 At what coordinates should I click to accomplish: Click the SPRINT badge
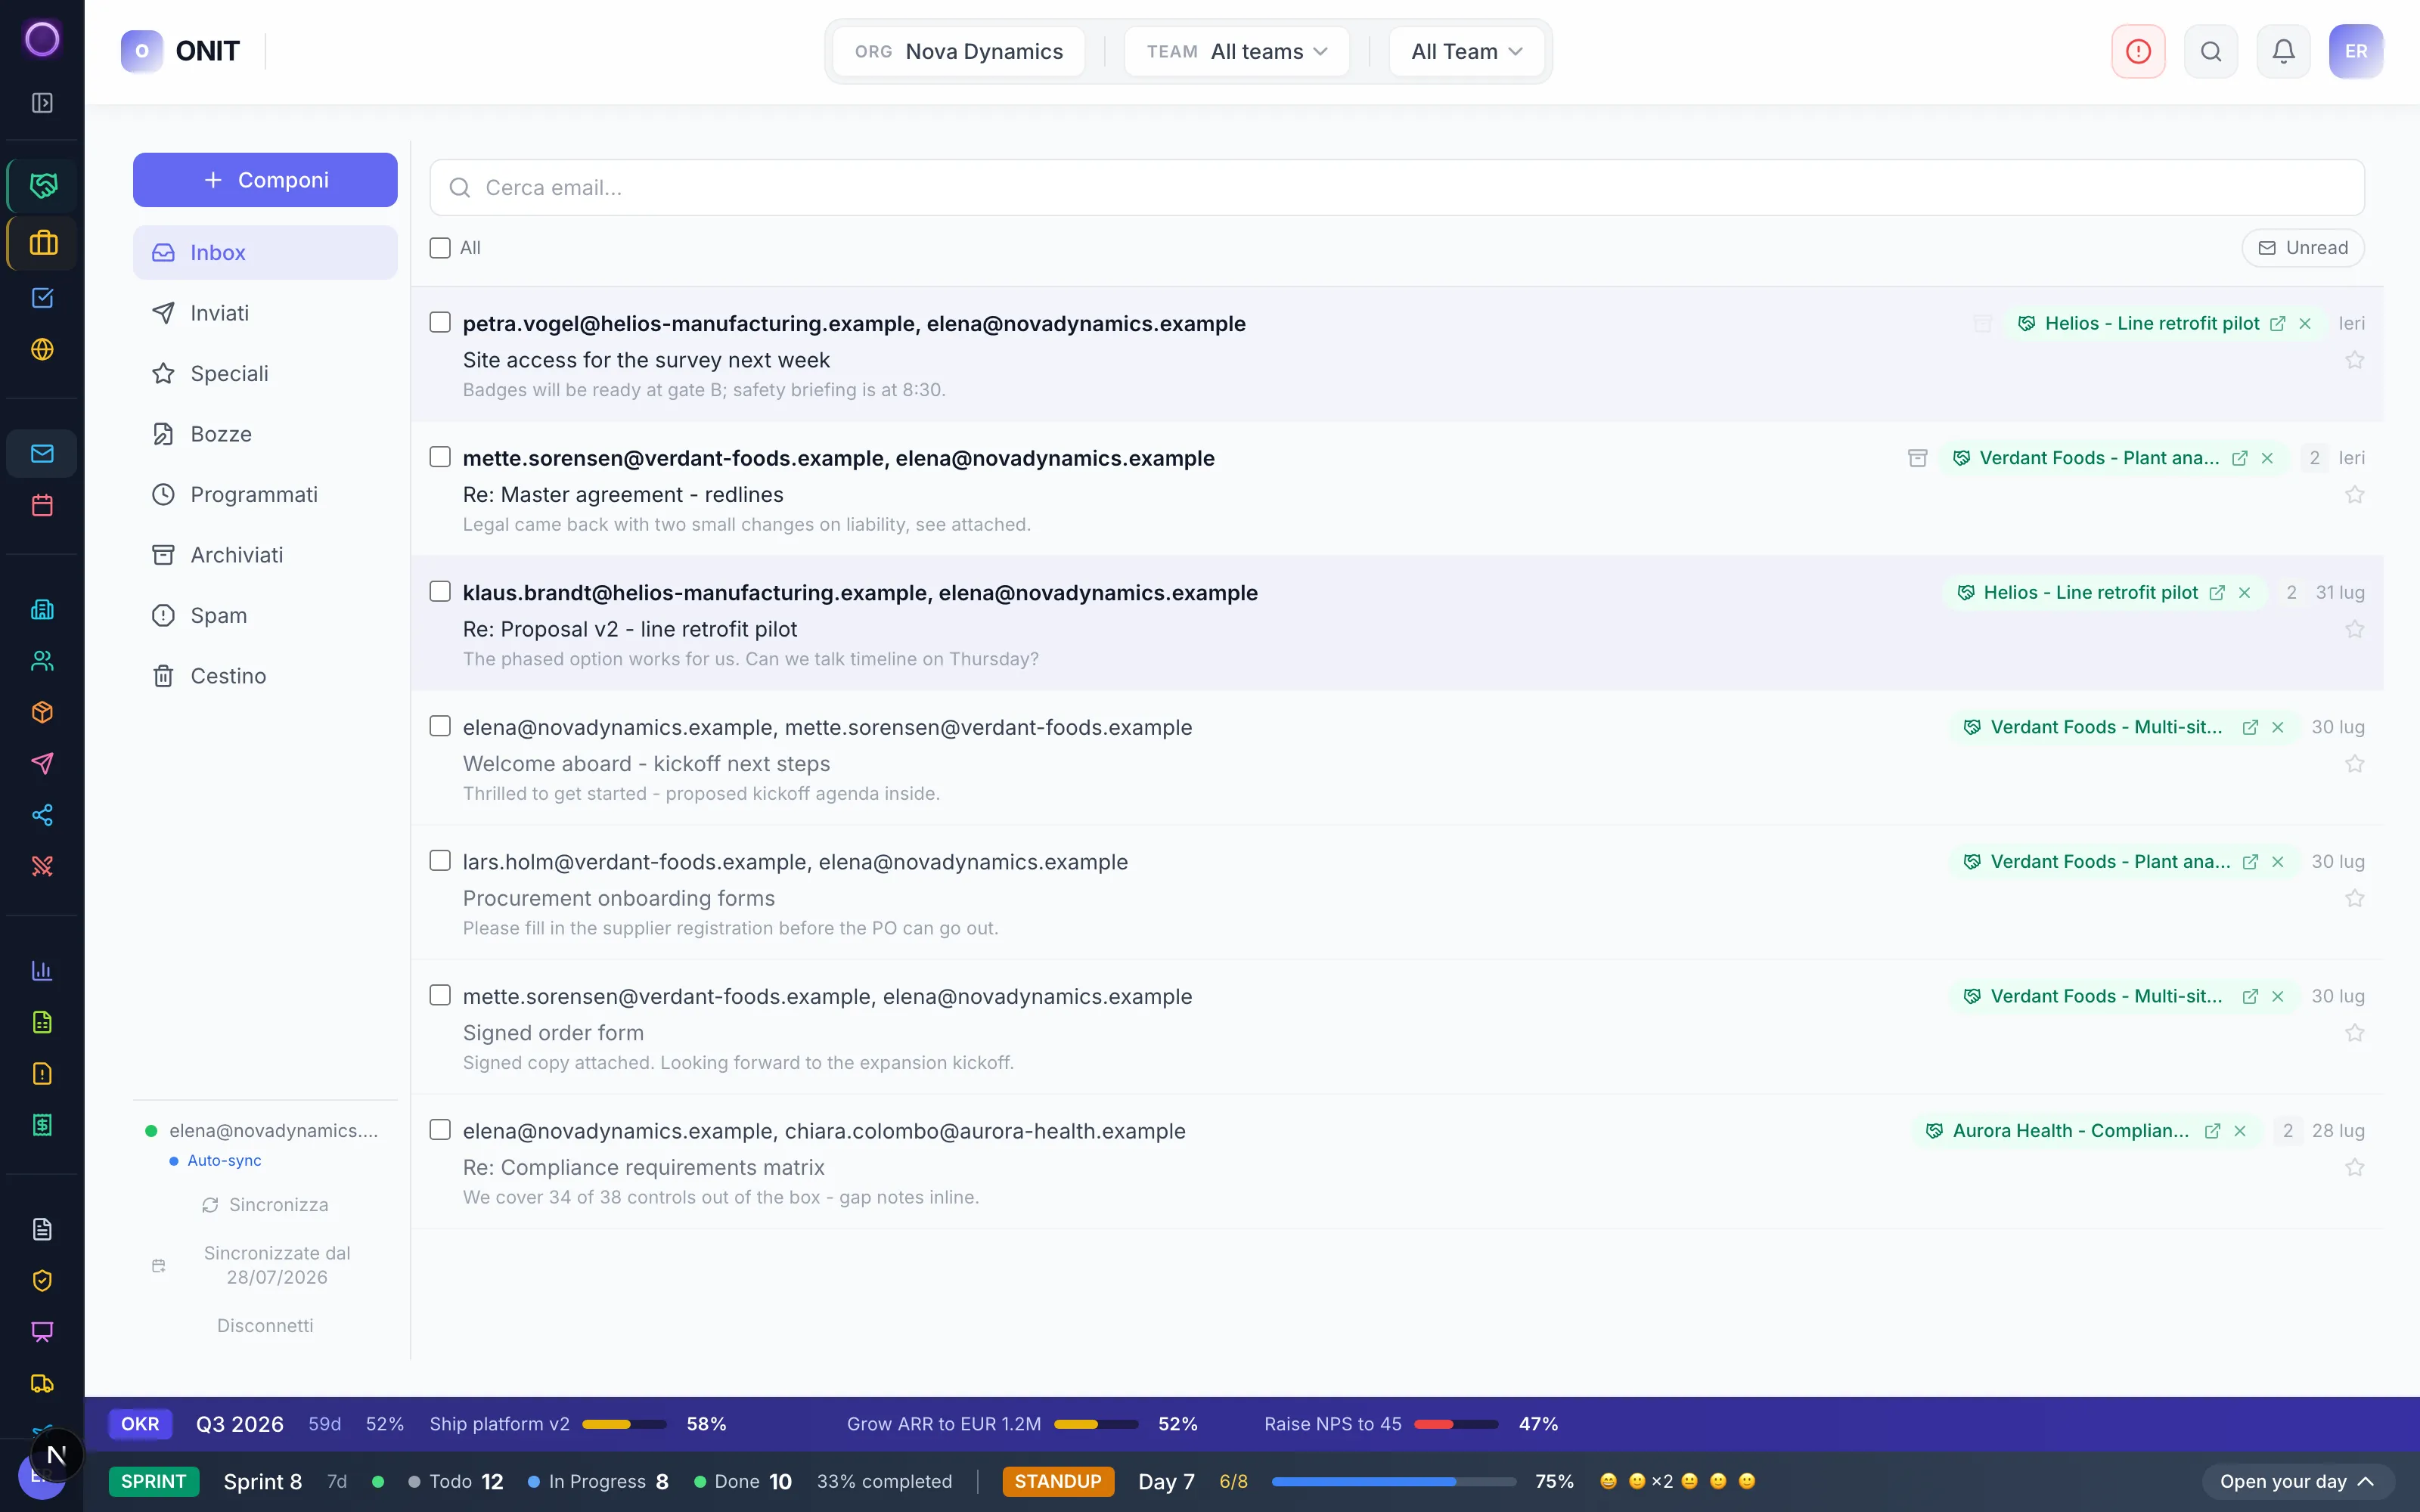coord(154,1481)
